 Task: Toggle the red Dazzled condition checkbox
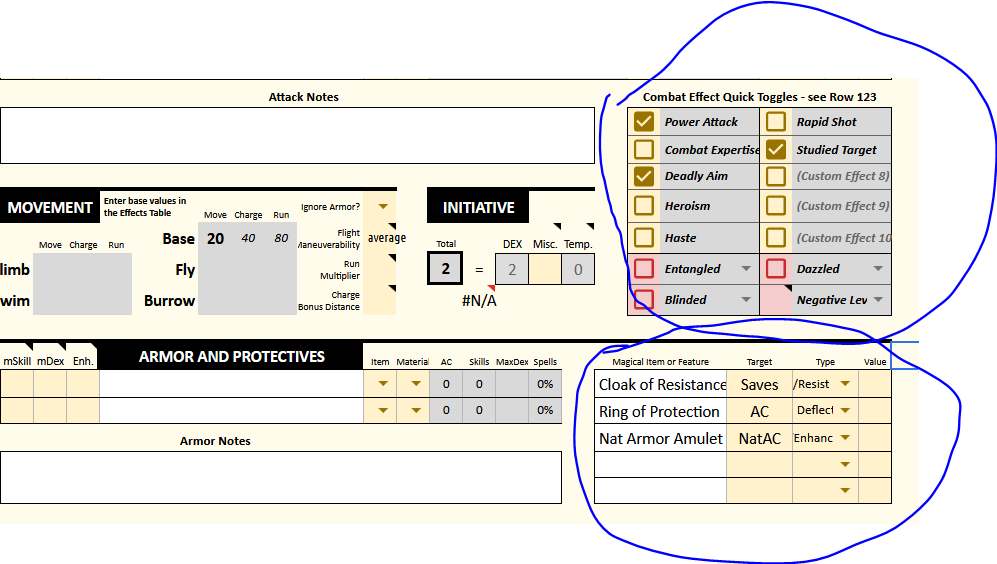[776, 268]
